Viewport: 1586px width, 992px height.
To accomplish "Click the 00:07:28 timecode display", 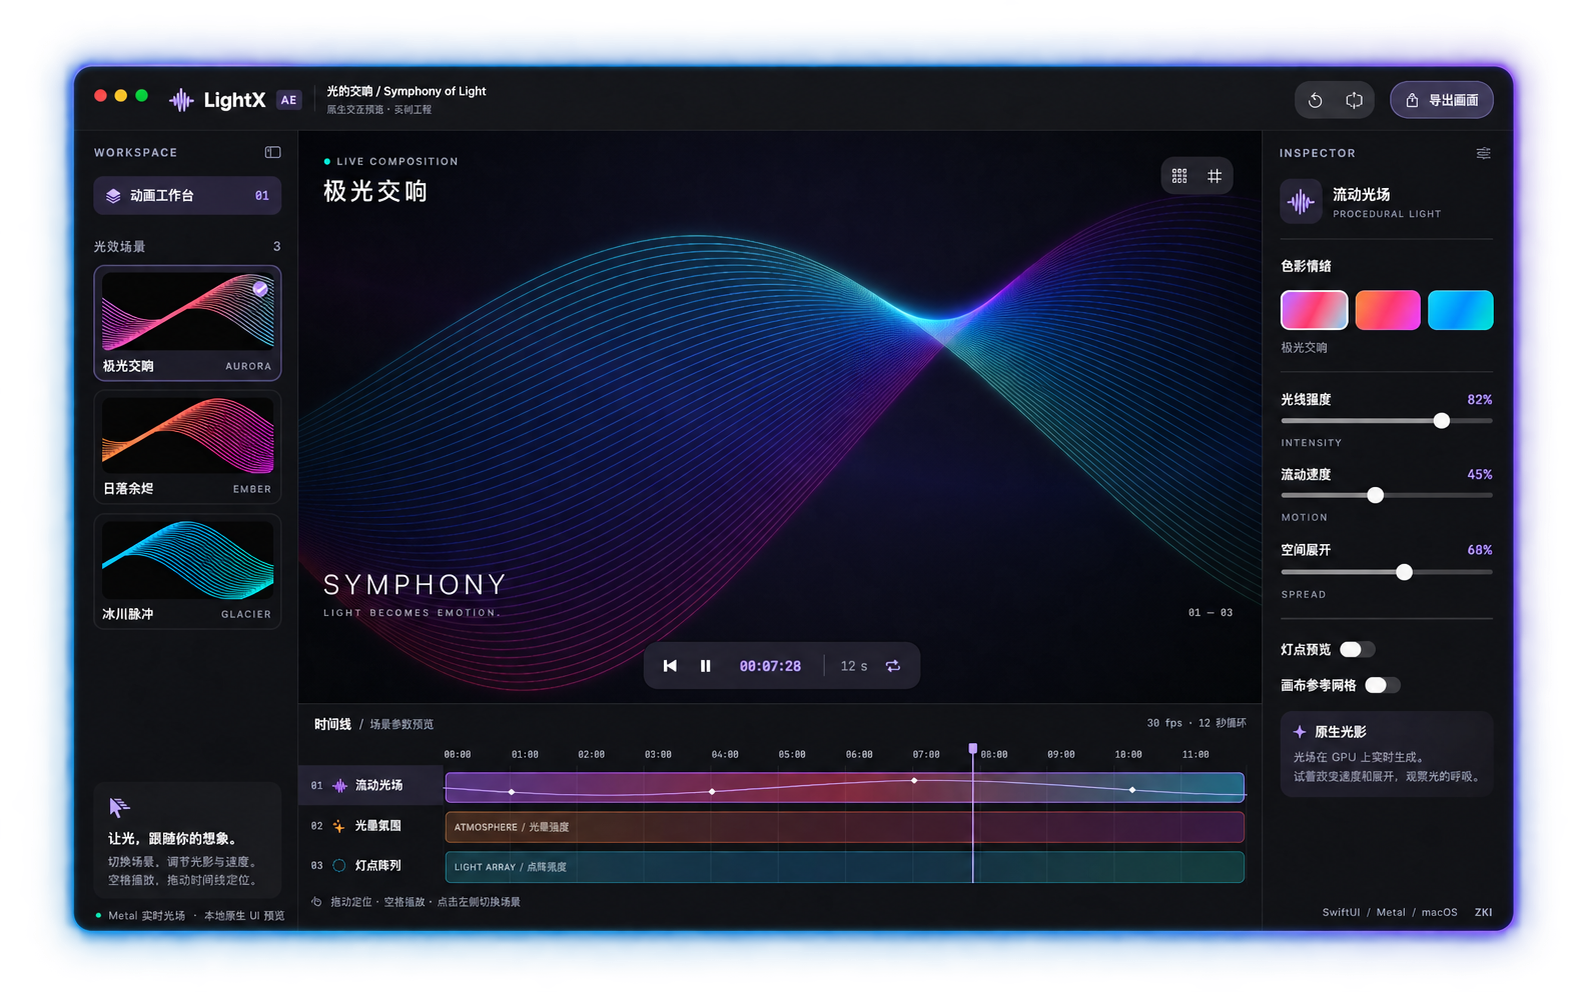I will (x=770, y=666).
